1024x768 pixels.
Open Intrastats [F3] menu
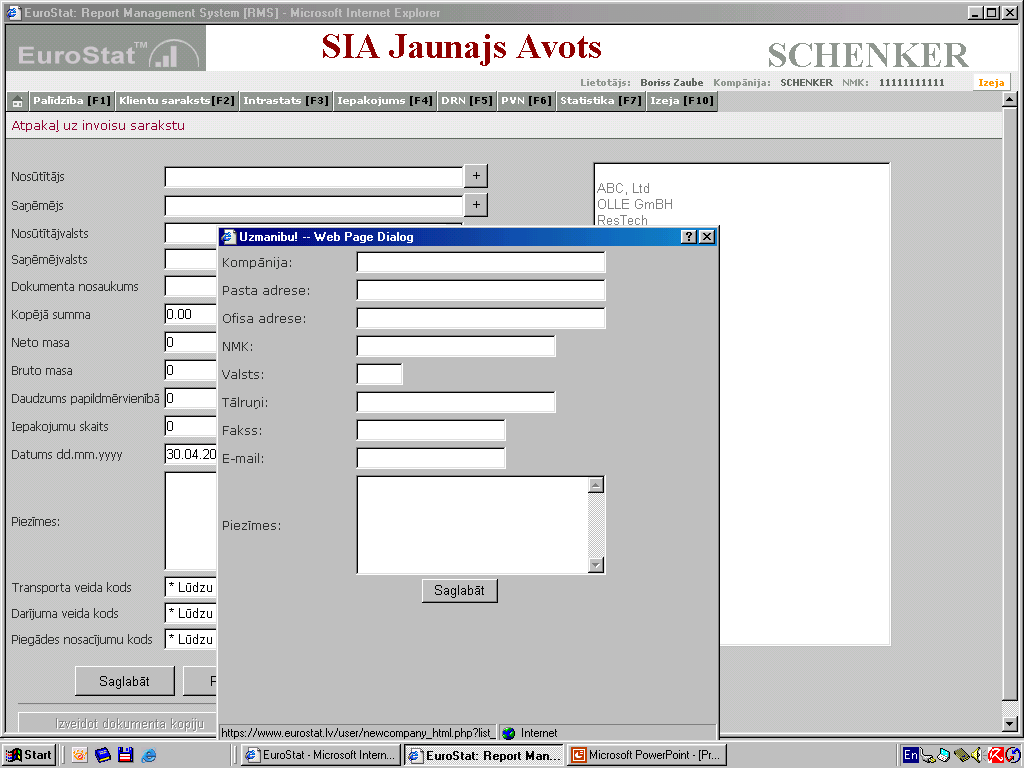(285, 101)
